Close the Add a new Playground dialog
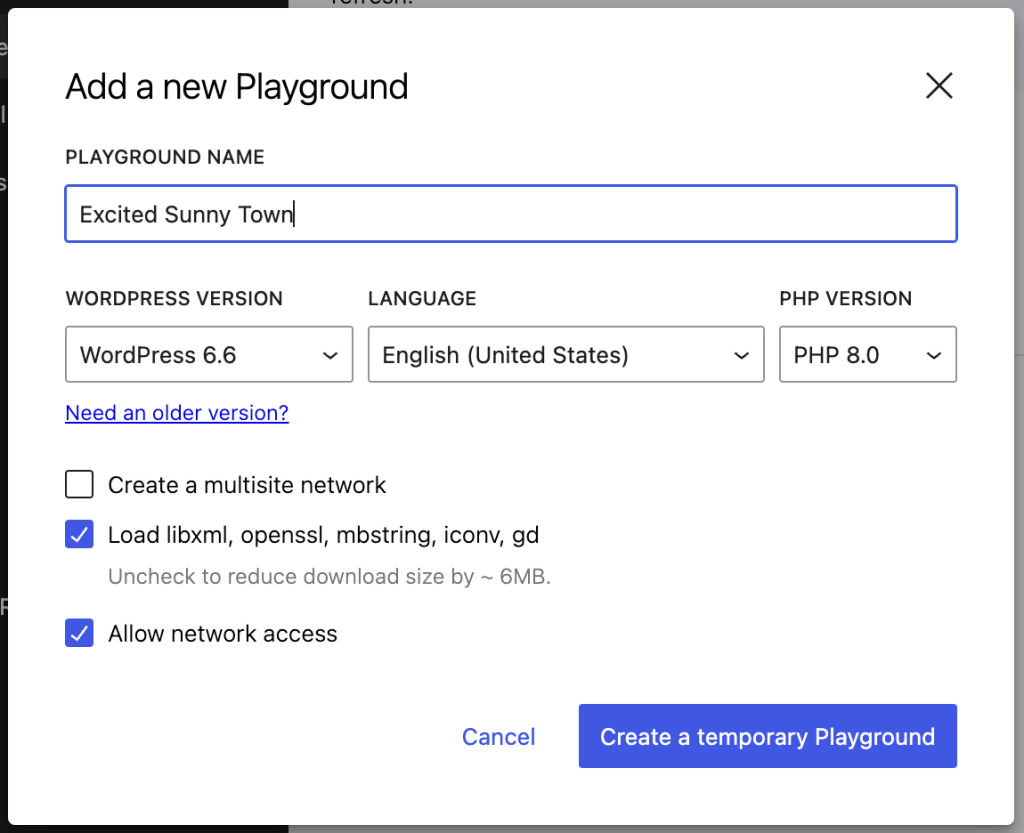The height and width of the screenshot is (833, 1024). pyautogui.click(x=939, y=86)
